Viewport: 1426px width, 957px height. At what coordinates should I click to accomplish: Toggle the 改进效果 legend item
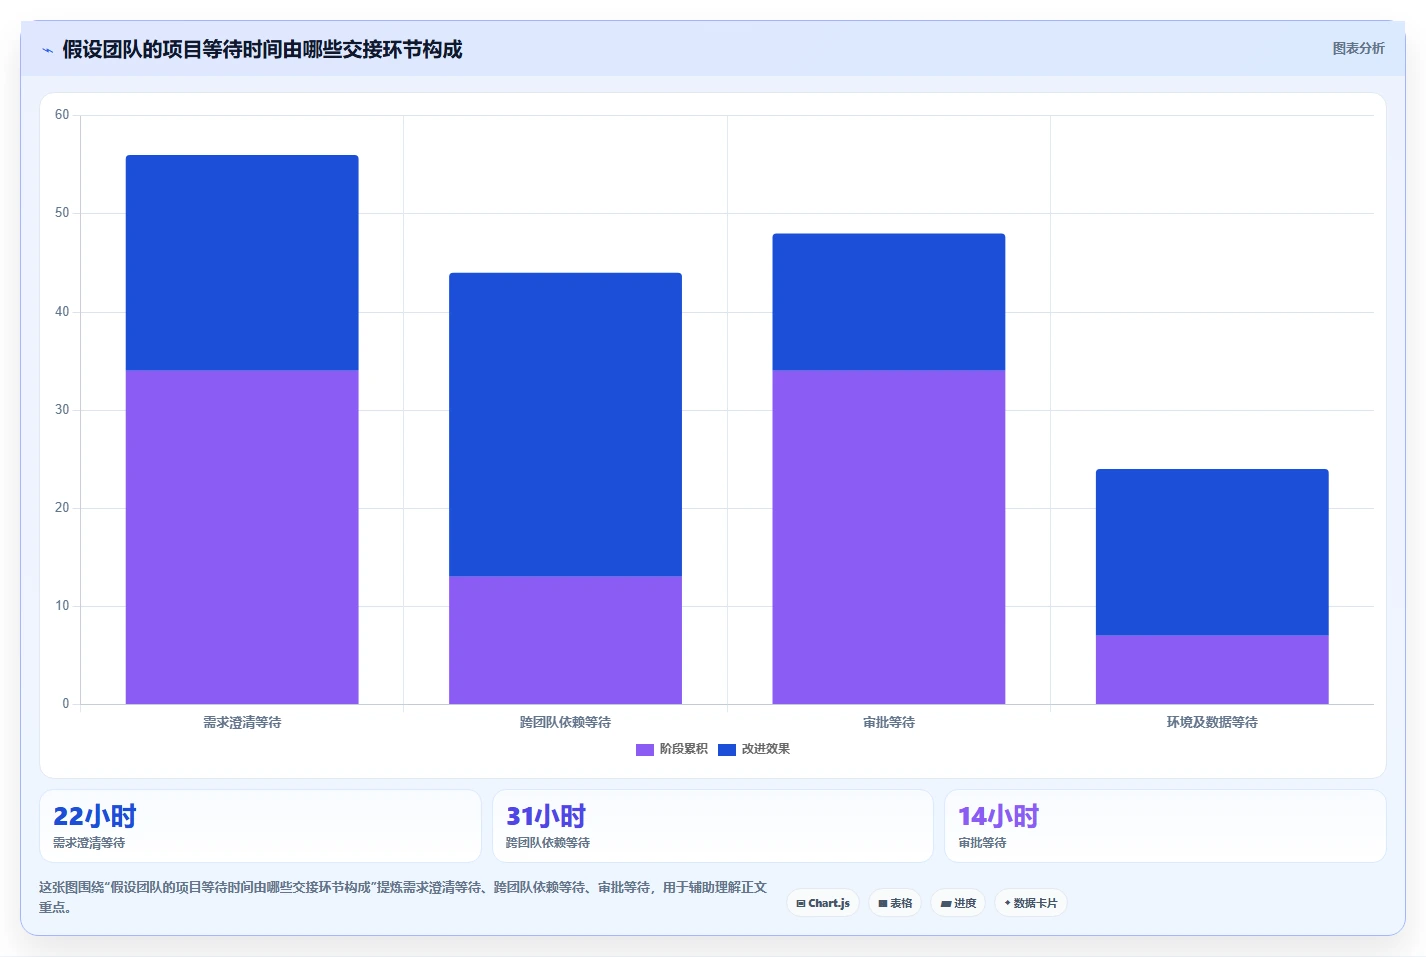click(754, 749)
